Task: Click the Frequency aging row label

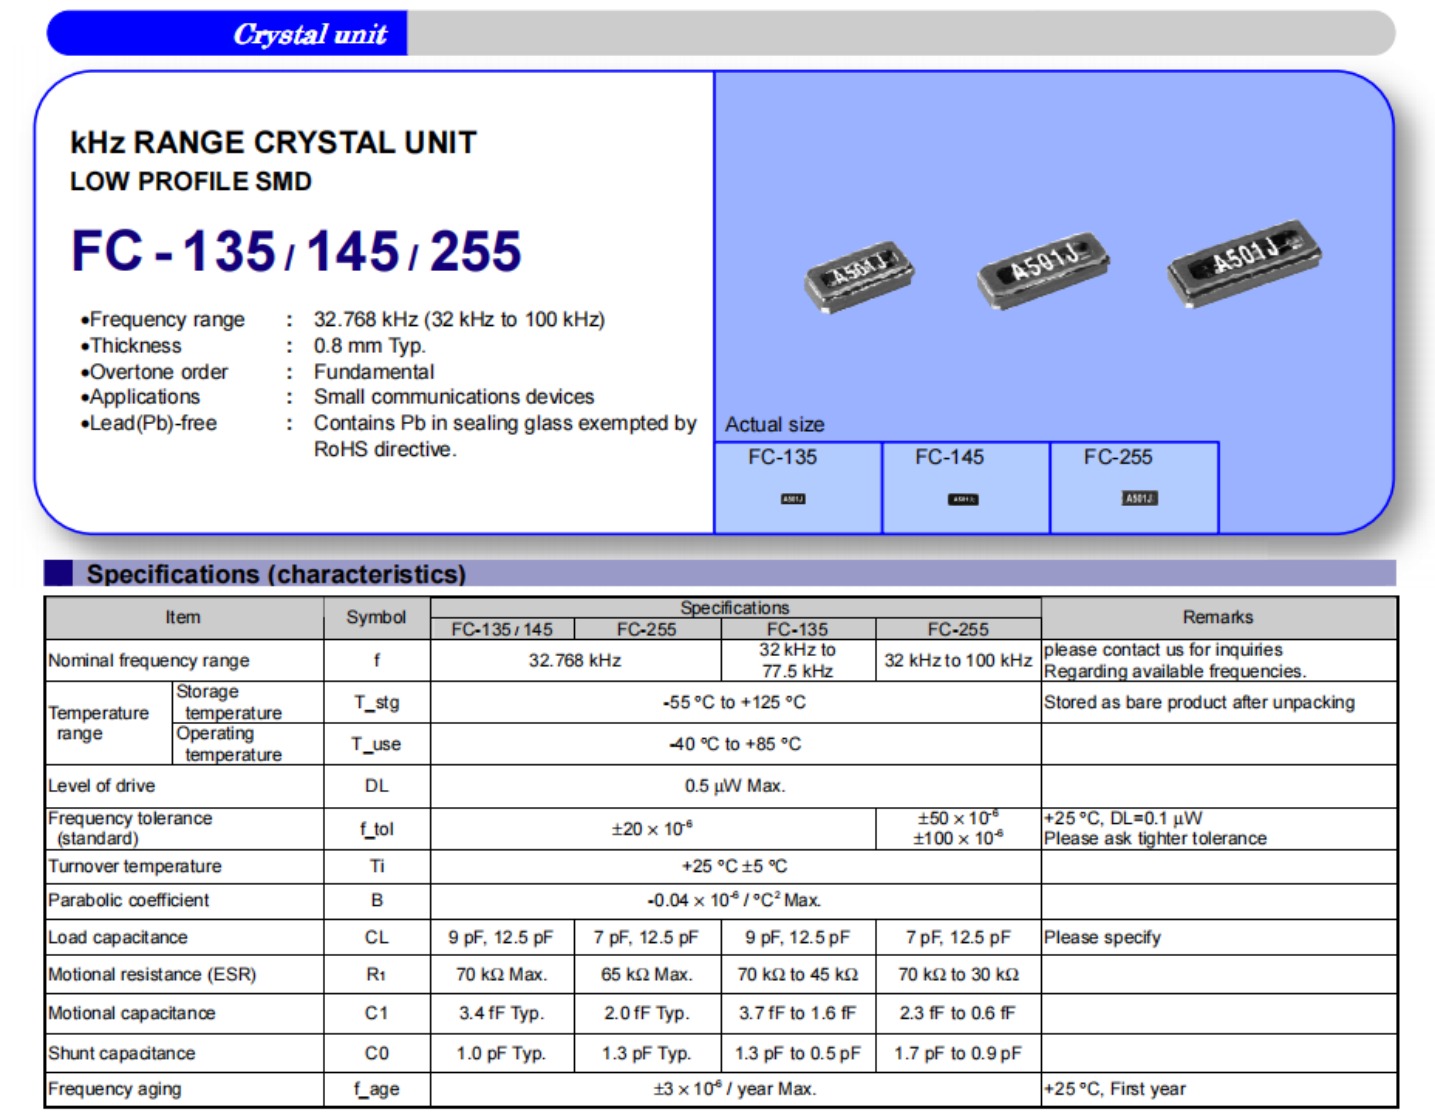Action: pyautogui.click(x=115, y=1089)
